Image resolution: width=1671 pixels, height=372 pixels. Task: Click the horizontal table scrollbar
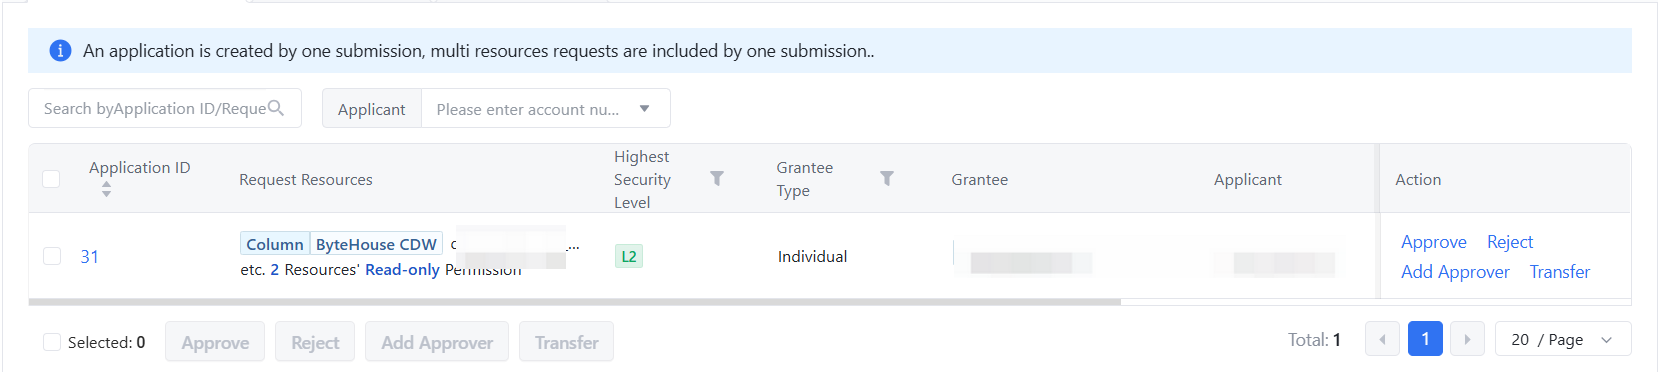[x=575, y=301]
